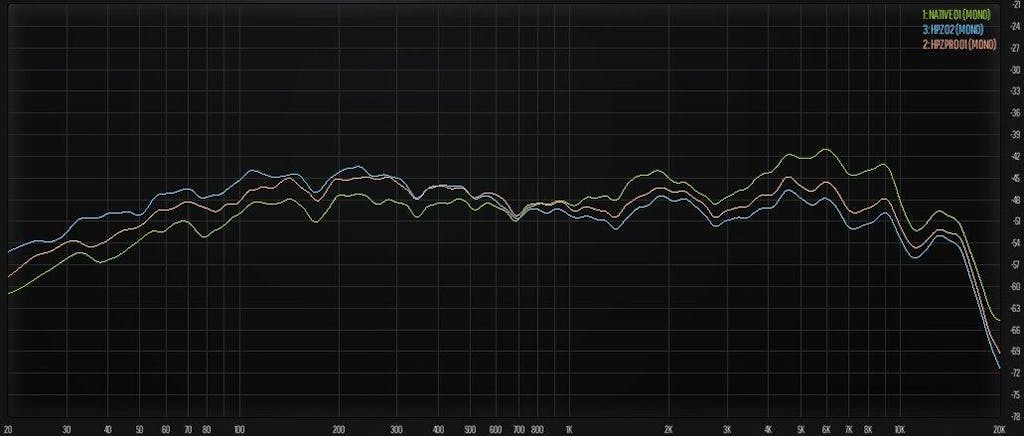Click the 2K frequency axis label
The height and width of the screenshot is (436, 1024).
coord(668,428)
